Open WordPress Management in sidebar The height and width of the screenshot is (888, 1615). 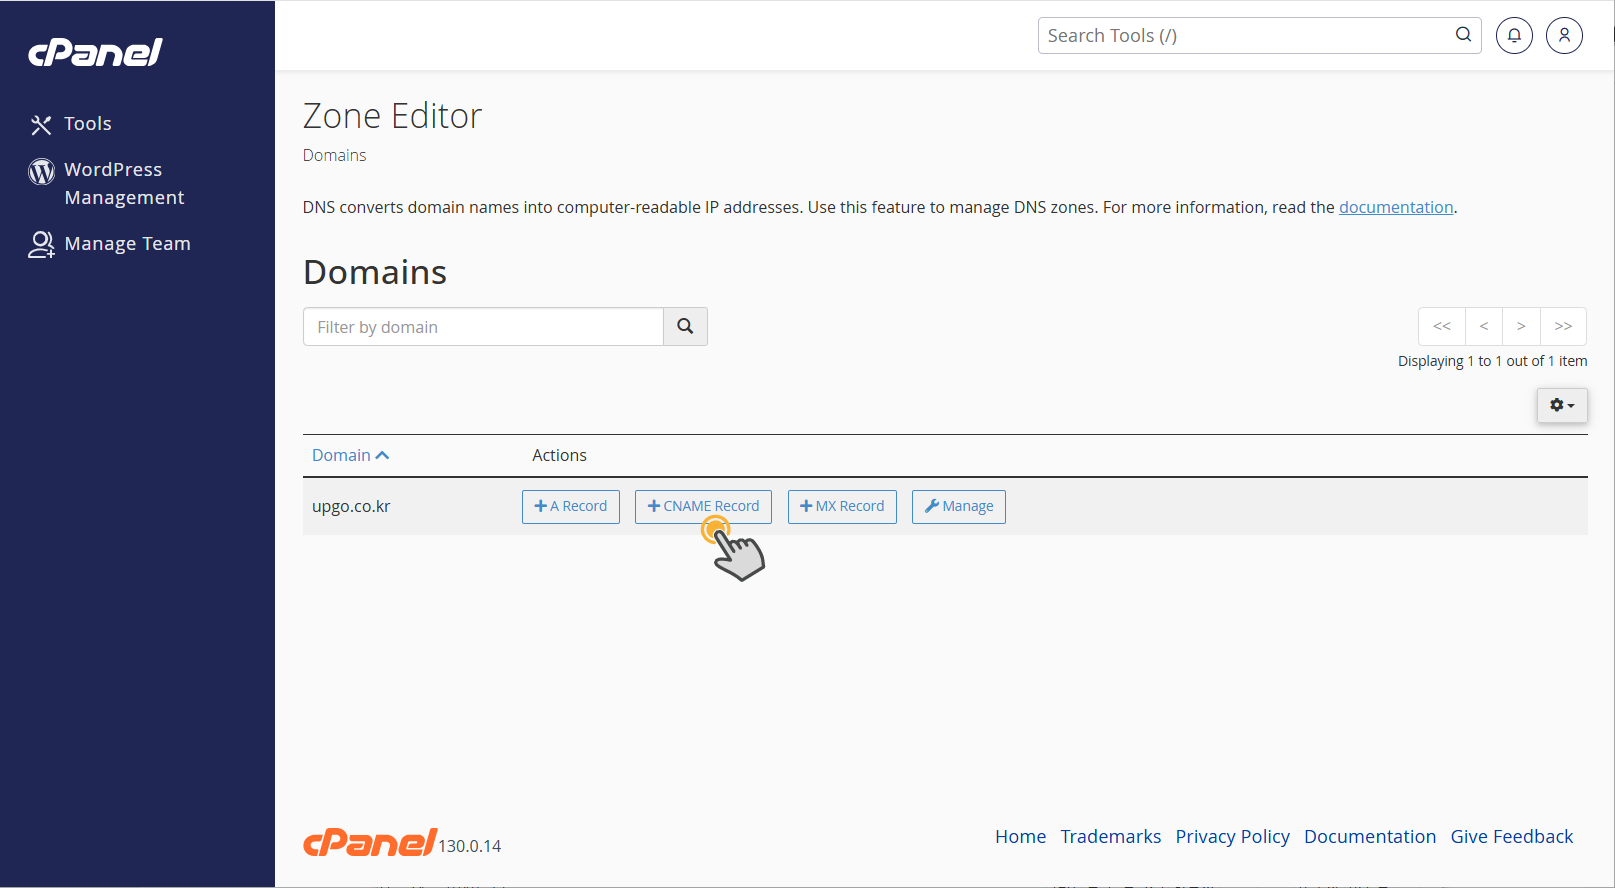pos(107,184)
